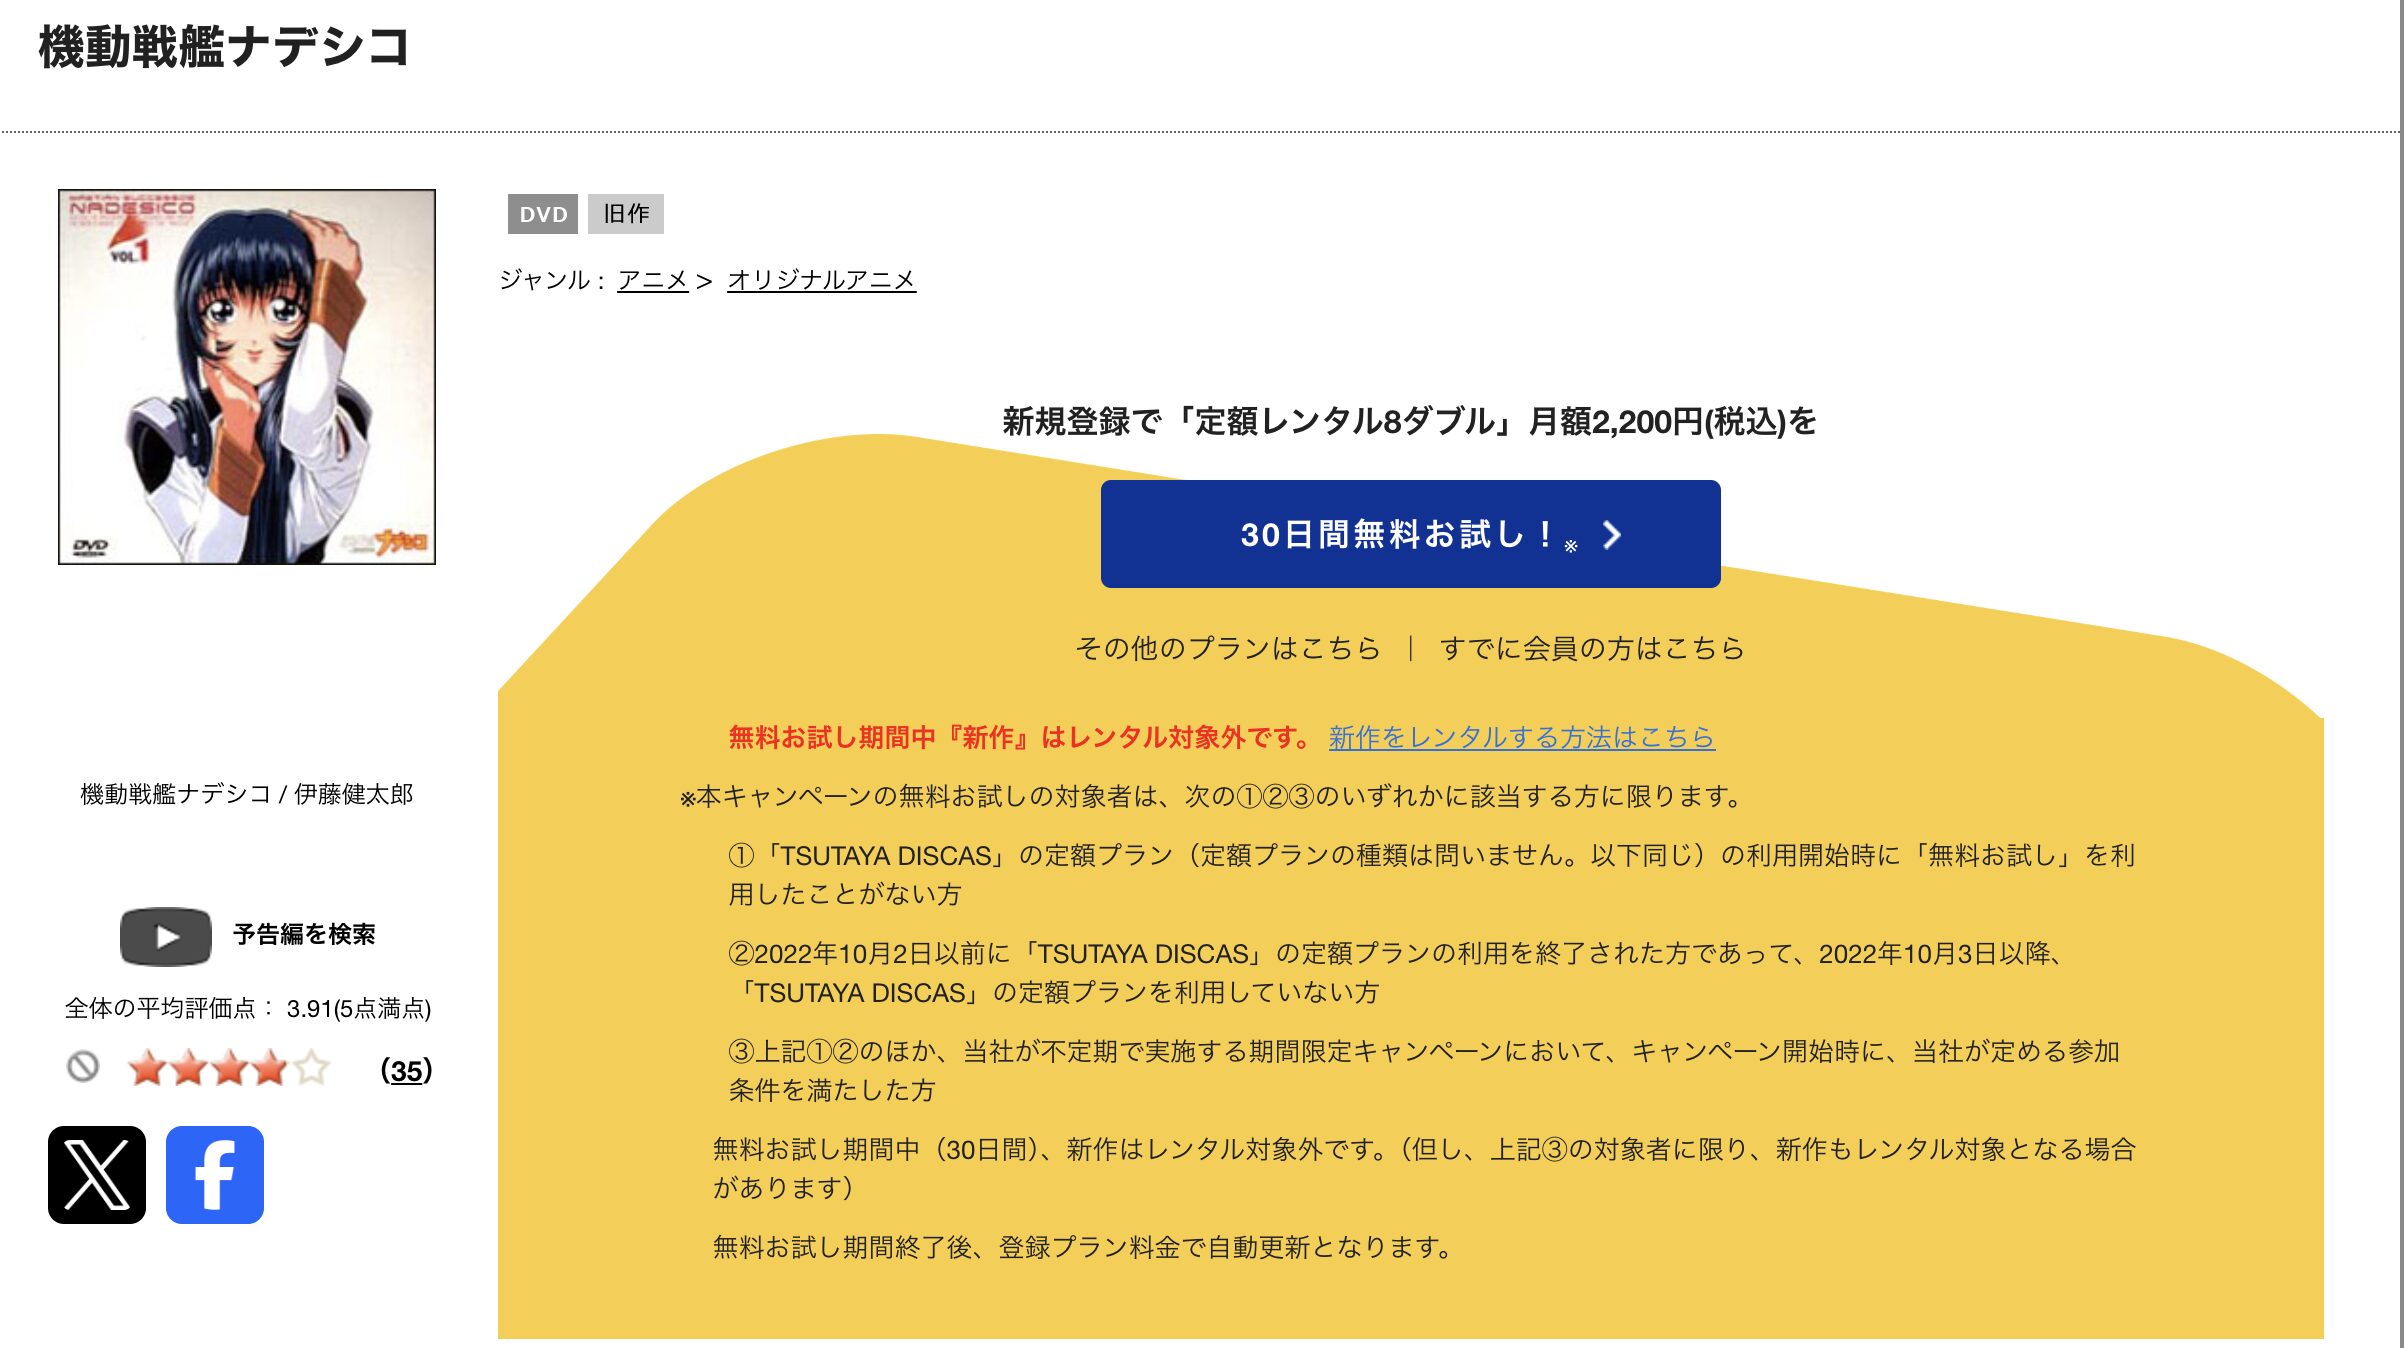The image size is (2404, 1348).
Task: Click the average rating 3.91 text
Action: pos(248,1008)
